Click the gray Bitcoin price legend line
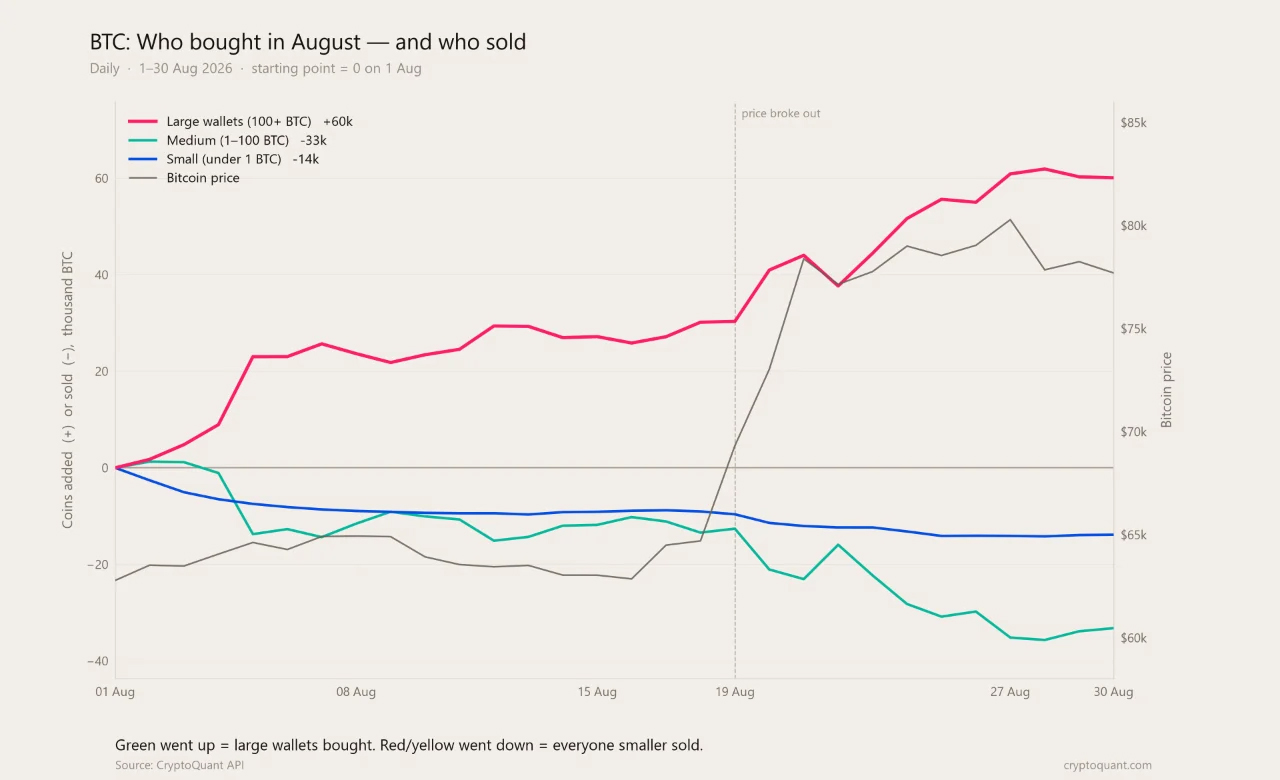This screenshot has height=780, width=1280. [143, 178]
